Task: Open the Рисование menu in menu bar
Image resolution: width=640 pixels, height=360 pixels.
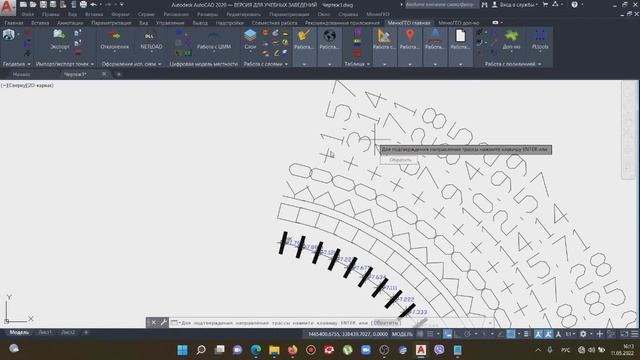Action: pos(176,14)
